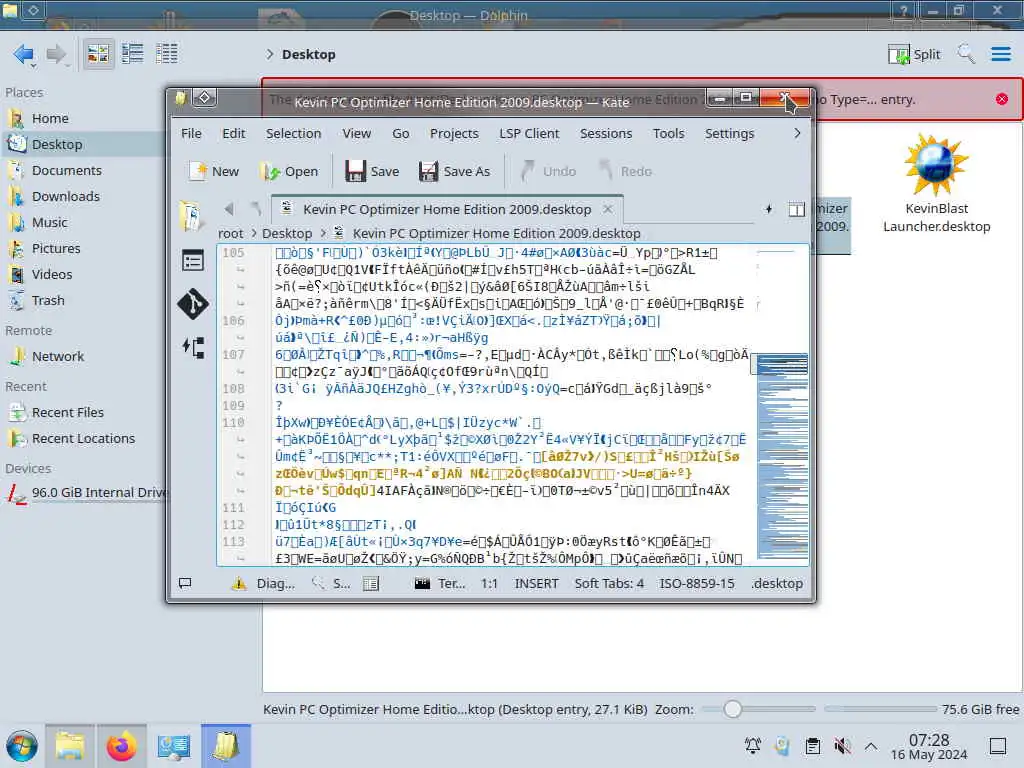This screenshot has height=768, width=1024.
Task: Click root in the Kate breadcrumb path
Action: [231, 233]
